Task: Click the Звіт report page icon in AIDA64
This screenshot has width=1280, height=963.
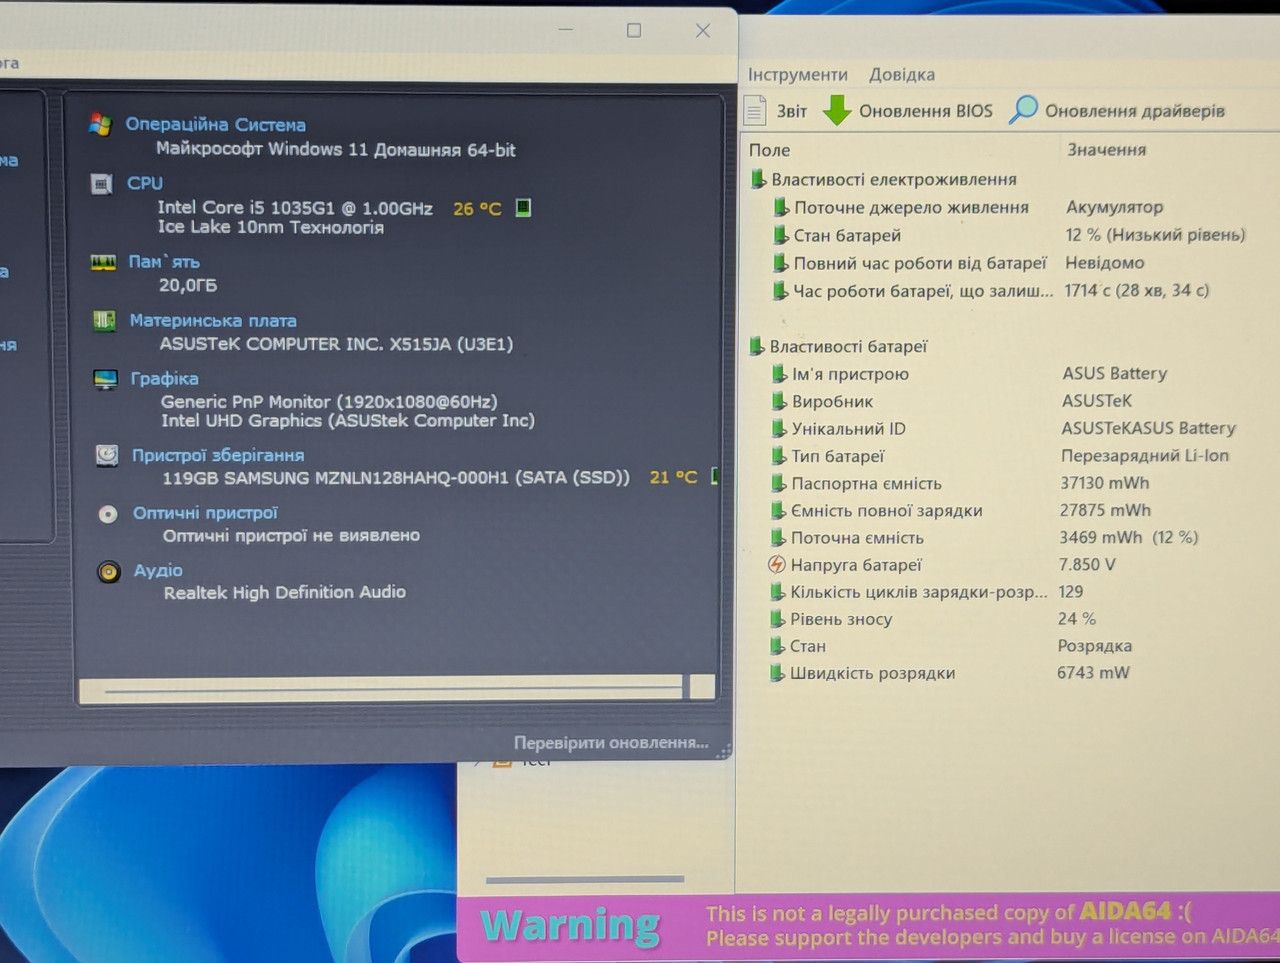Action: point(756,111)
